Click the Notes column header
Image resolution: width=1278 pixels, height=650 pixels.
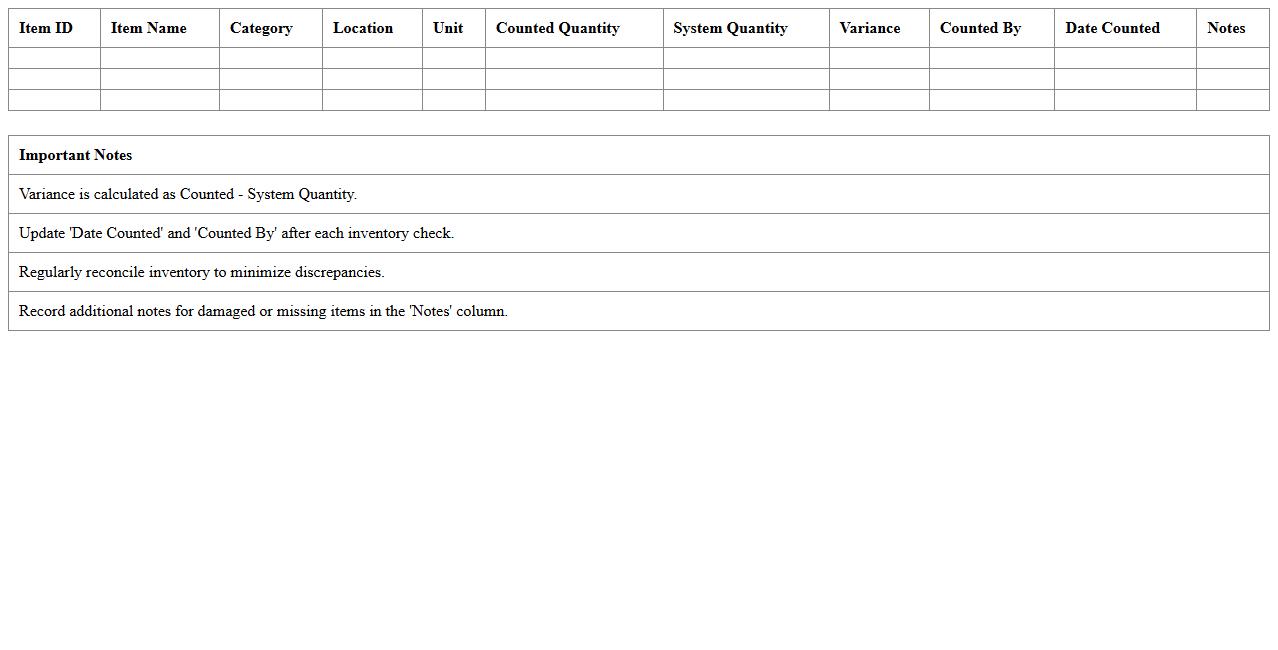1226,28
